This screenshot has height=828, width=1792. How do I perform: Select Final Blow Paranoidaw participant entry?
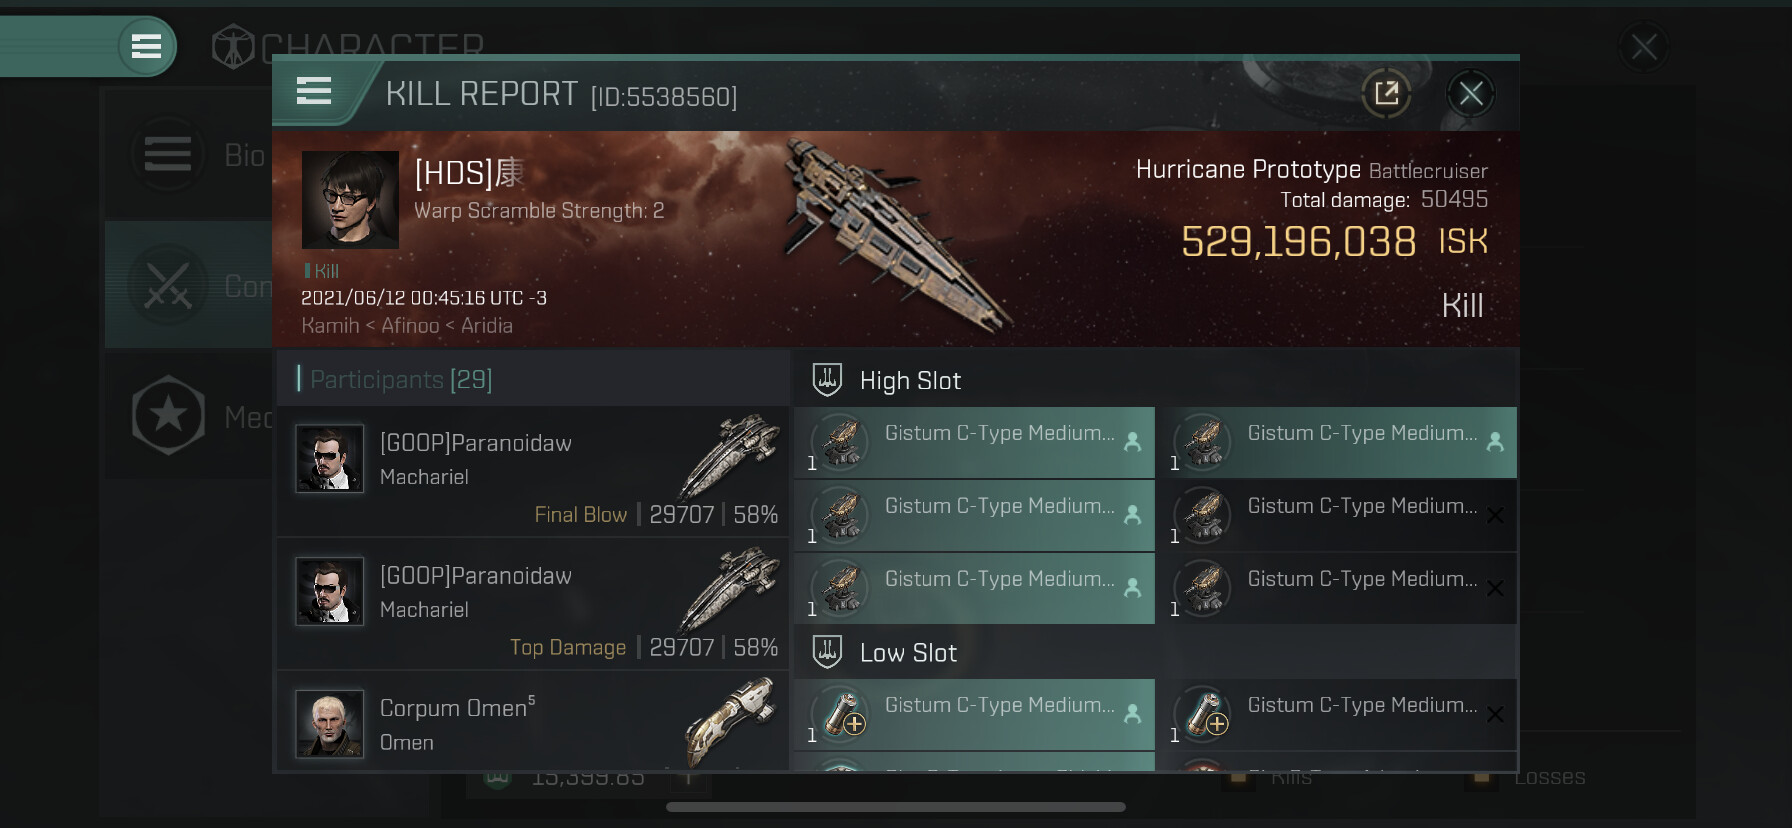[533, 471]
